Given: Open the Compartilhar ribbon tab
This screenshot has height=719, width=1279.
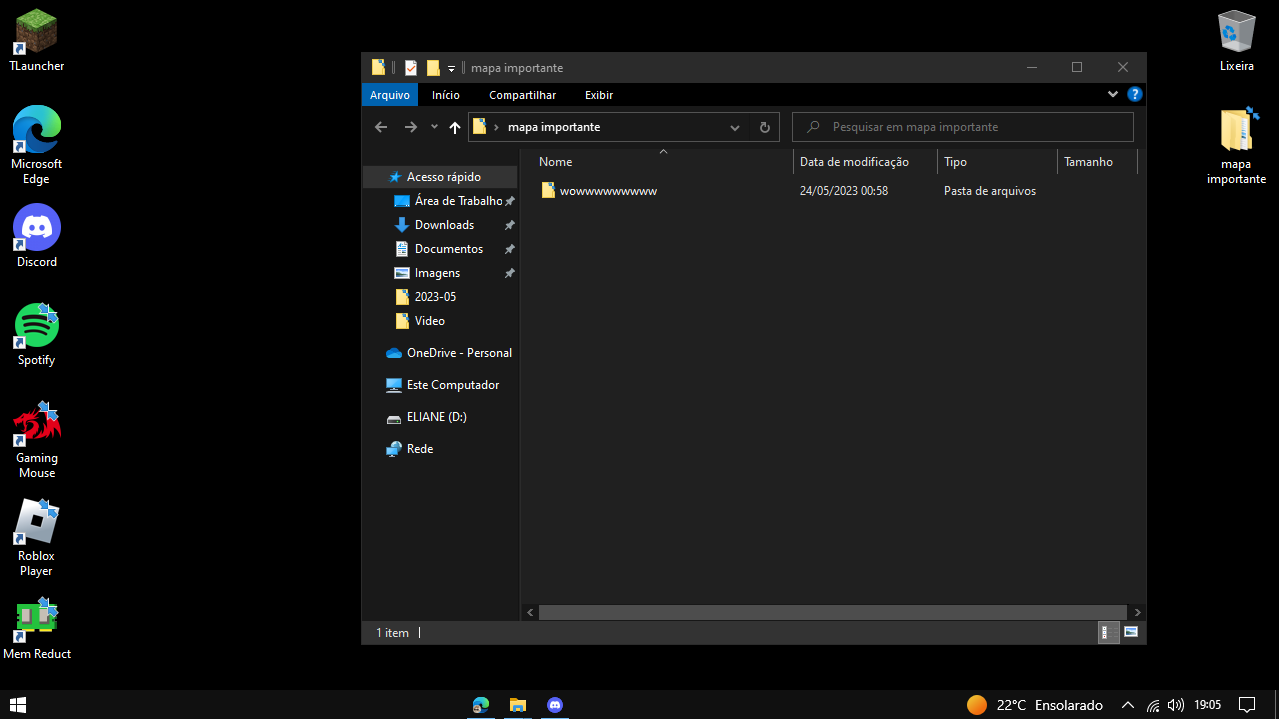Looking at the screenshot, I should 523,95.
